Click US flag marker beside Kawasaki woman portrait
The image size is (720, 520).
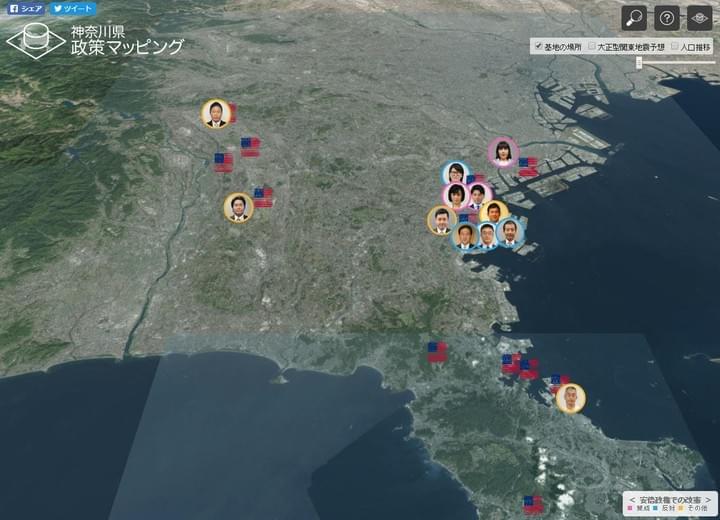click(529, 167)
